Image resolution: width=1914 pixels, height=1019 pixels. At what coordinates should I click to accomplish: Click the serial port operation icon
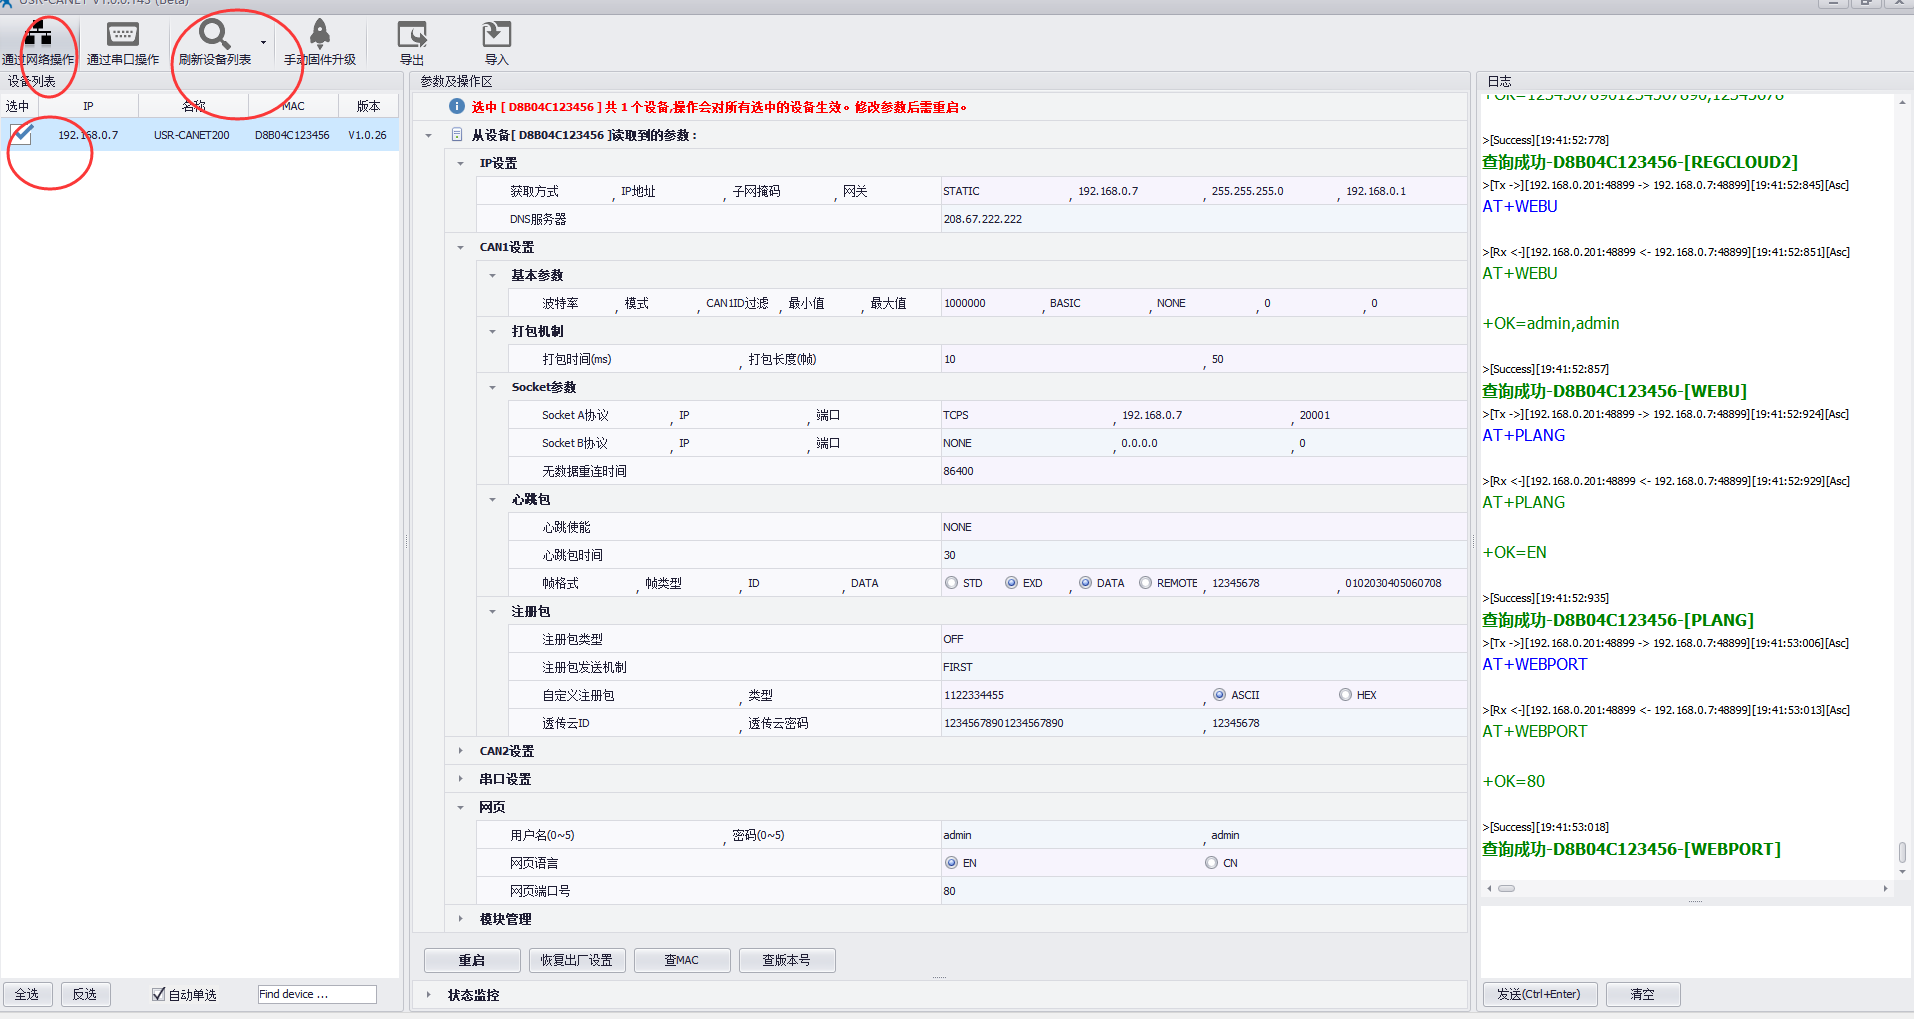122,36
